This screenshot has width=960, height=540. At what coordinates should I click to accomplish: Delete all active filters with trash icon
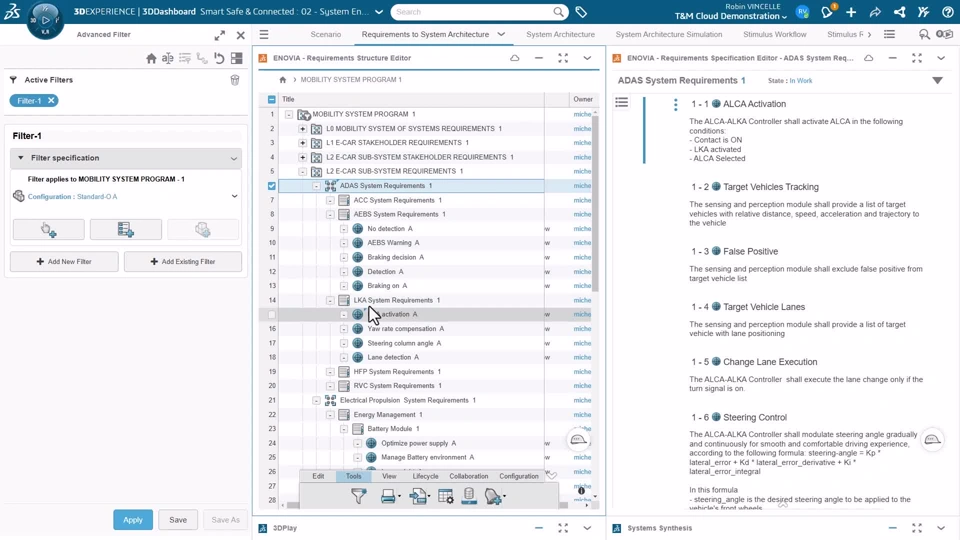[234, 80]
